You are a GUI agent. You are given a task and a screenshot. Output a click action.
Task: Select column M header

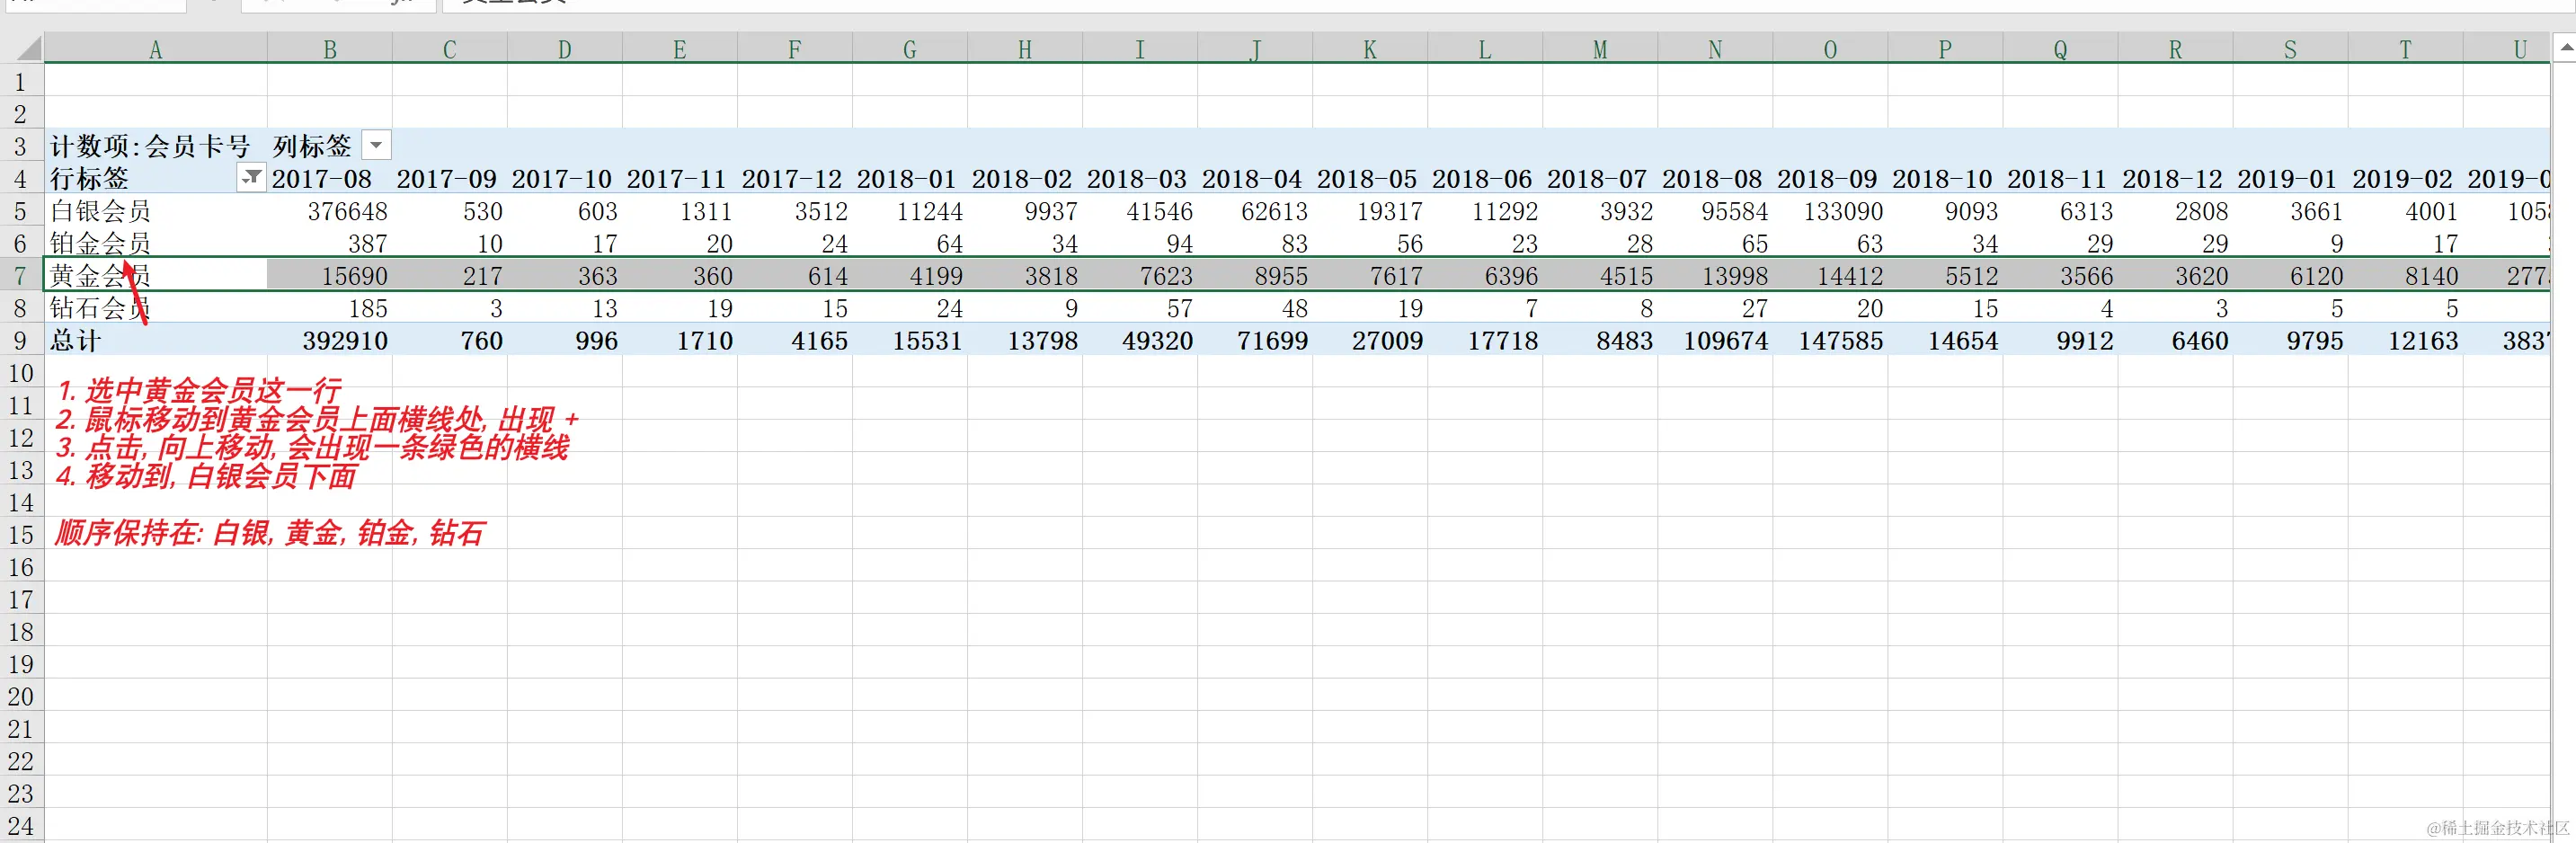(1600, 49)
